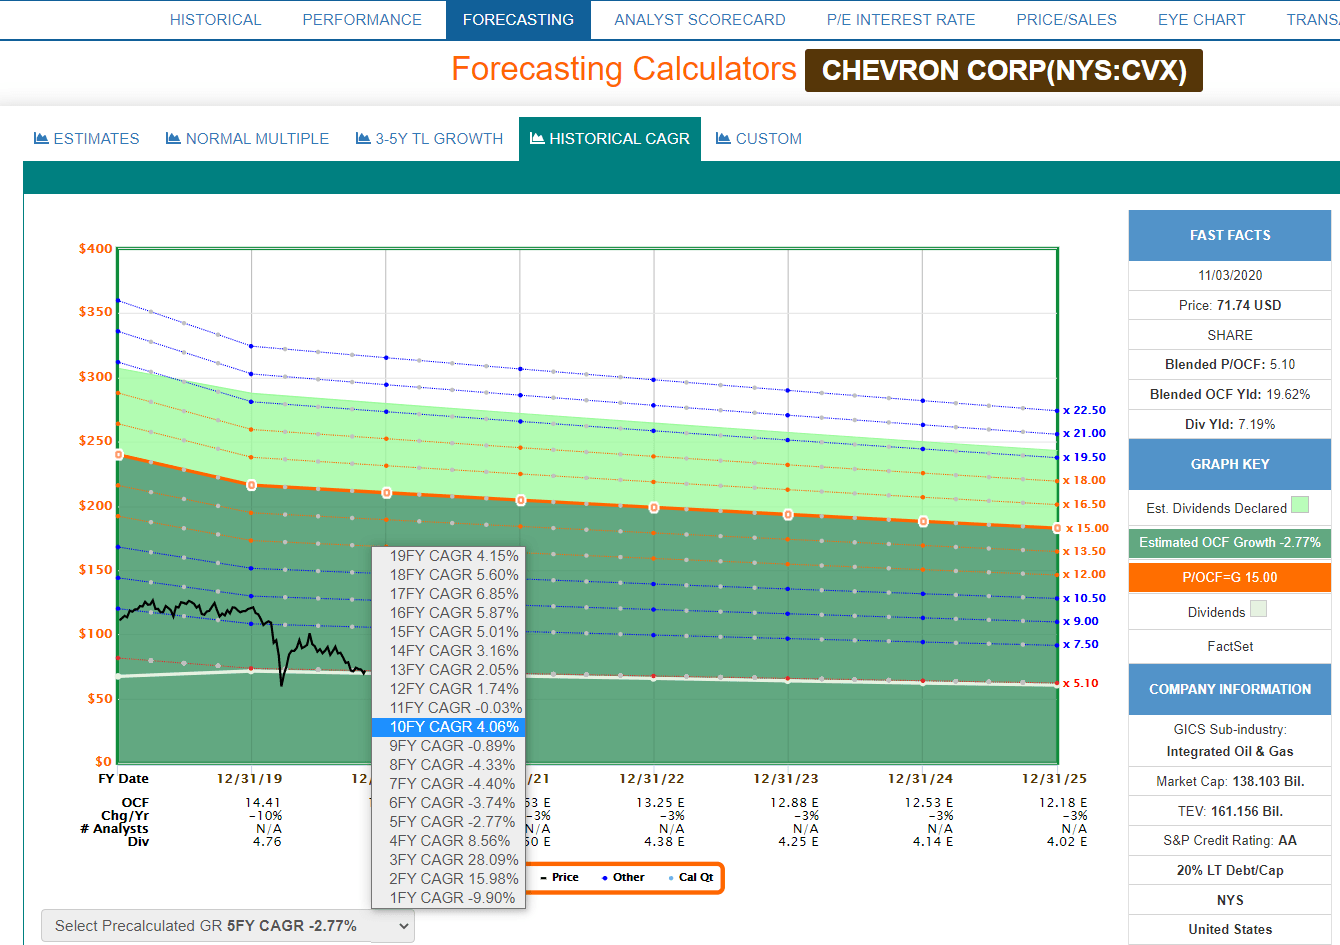This screenshot has height=945, width=1340.
Task: Choose 12FY CAGR 1.74% option
Action: tap(448, 689)
